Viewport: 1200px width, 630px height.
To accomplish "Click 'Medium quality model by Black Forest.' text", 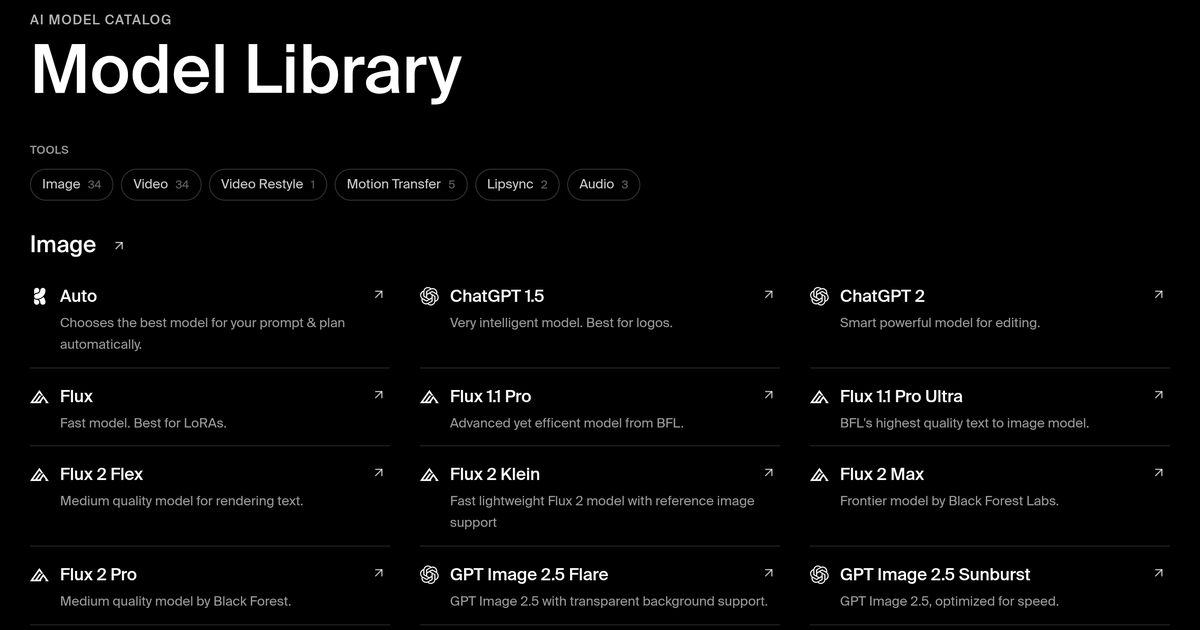I will click(175, 601).
